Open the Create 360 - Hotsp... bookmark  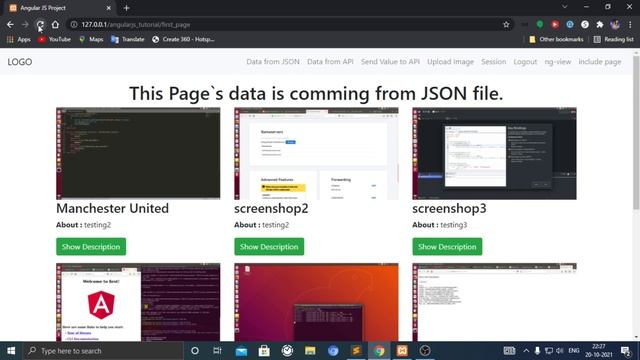[x=183, y=39]
